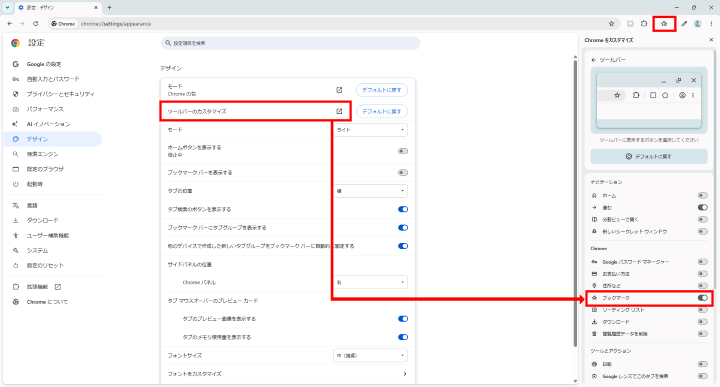The height and width of the screenshot is (387, 720).
Task: Click the Chrome logo beside 設定
Action: pos(15,43)
